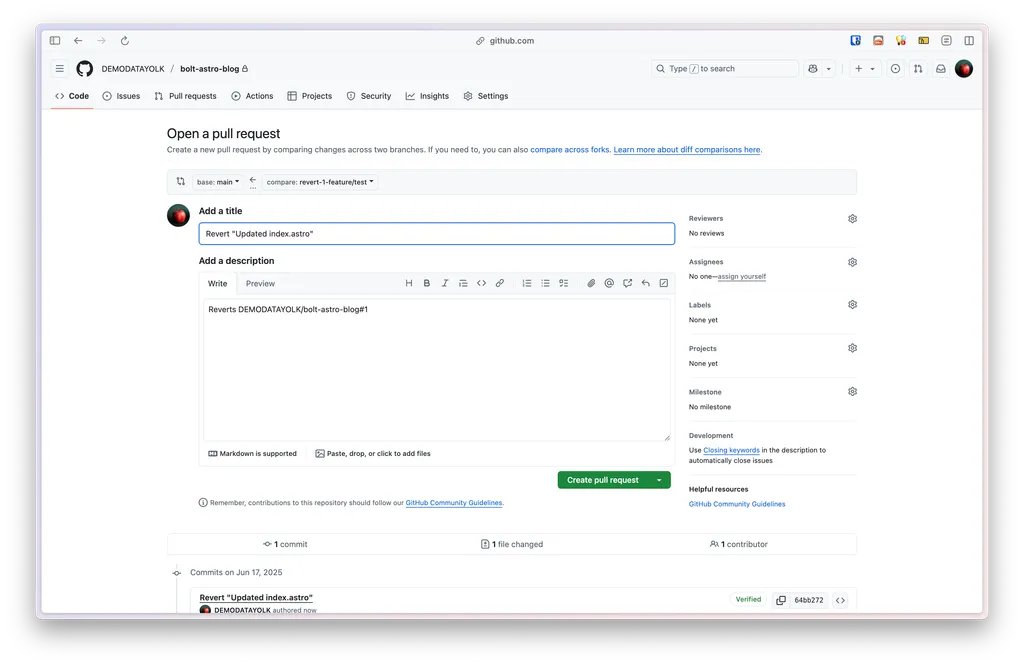Open Projects settings gear
The height and width of the screenshot is (666, 1024).
tap(852, 349)
